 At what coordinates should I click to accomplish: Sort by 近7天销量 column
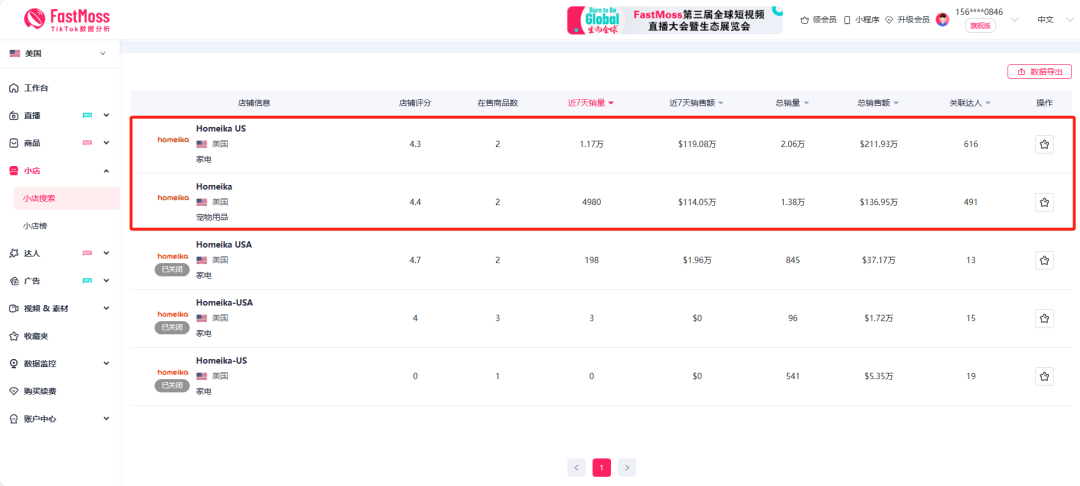point(590,103)
